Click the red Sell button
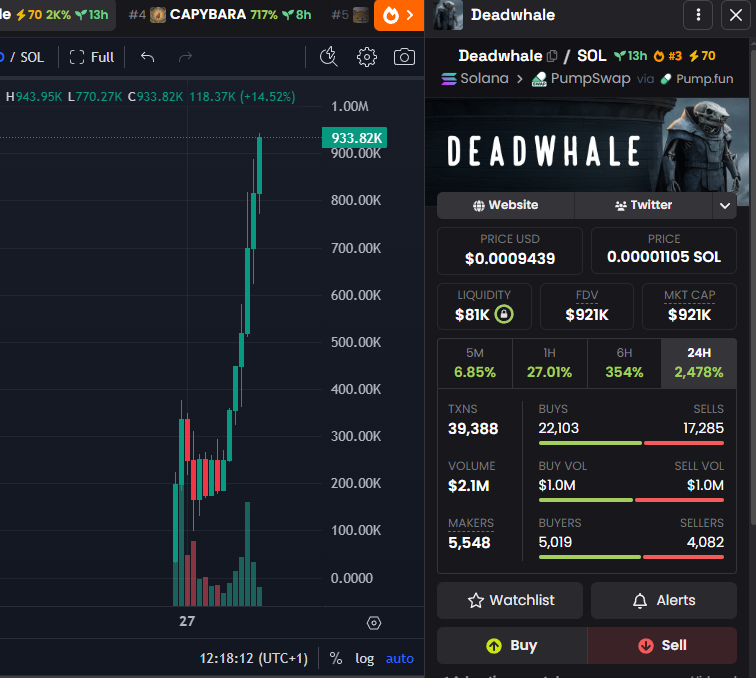This screenshot has height=678, width=756. [662, 645]
